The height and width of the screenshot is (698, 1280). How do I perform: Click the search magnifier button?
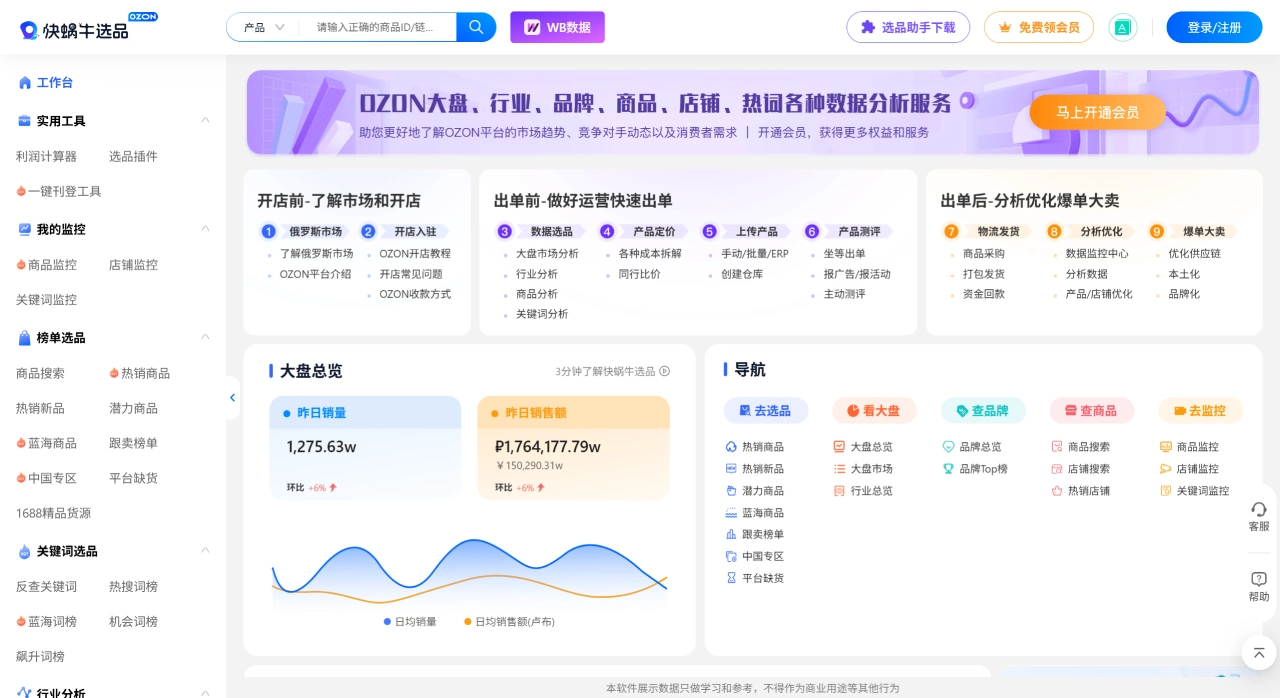pos(476,27)
